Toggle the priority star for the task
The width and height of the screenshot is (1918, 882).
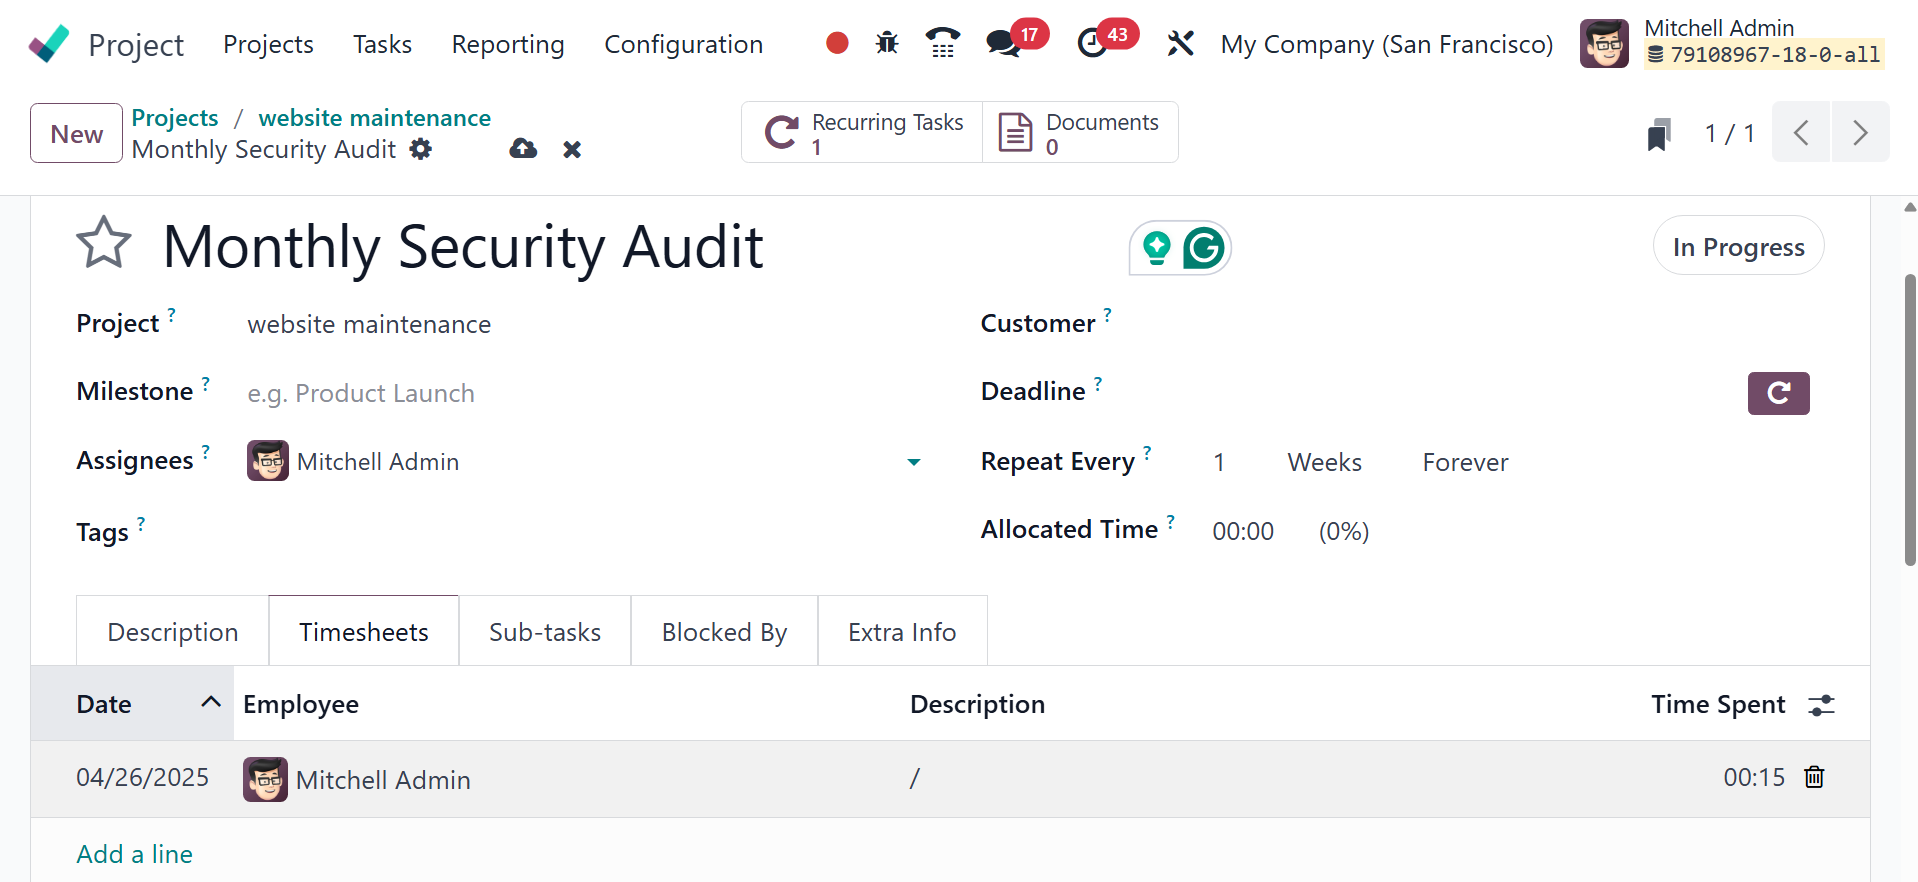click(x=104, y=243)
